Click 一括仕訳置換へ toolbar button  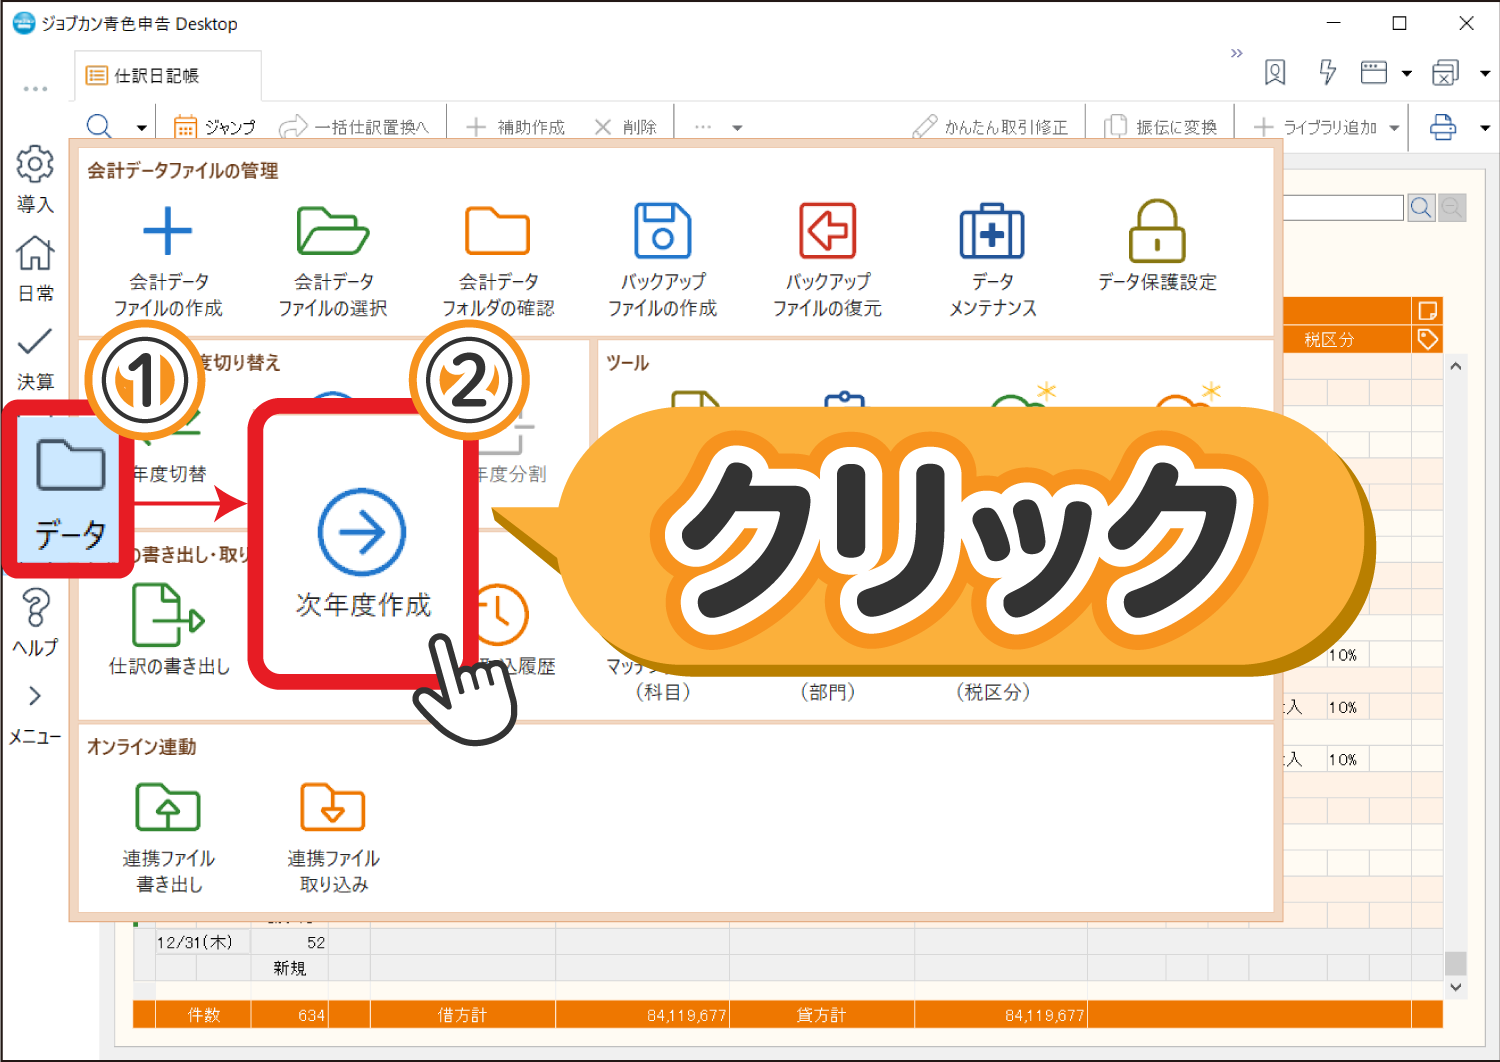pos(353,127)
